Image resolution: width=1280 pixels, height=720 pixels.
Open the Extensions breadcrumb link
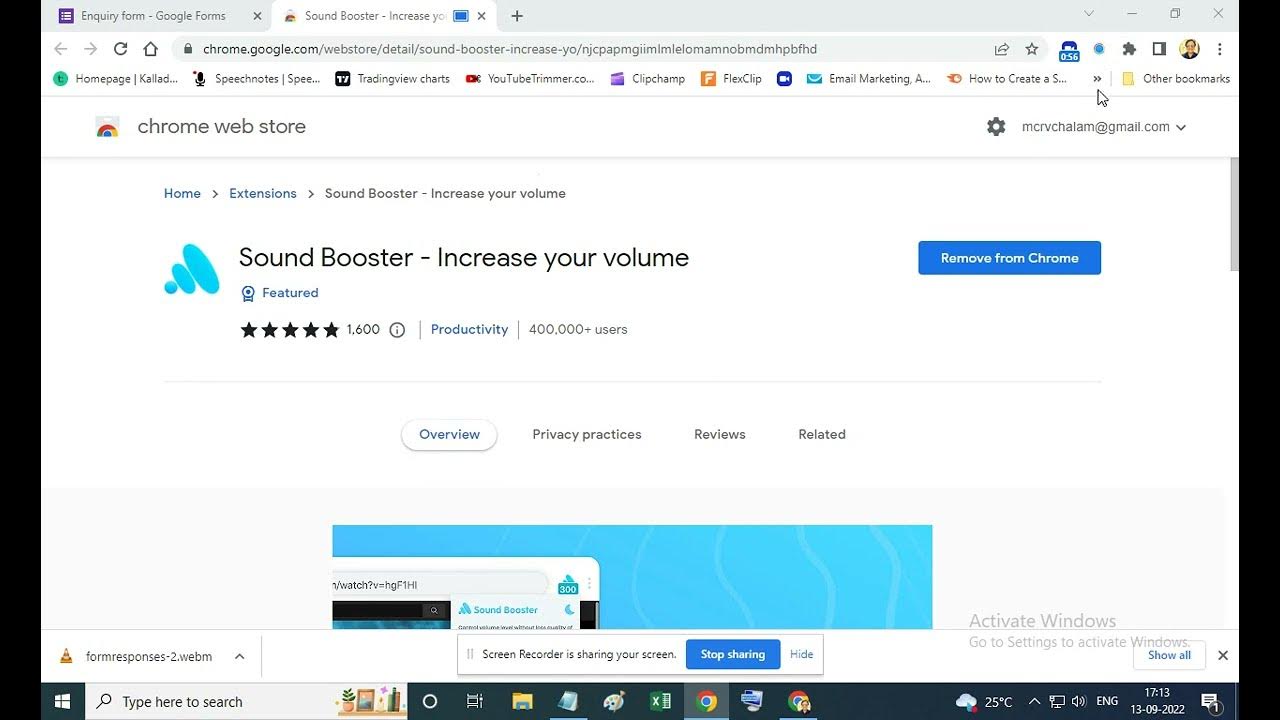point(263,194)
